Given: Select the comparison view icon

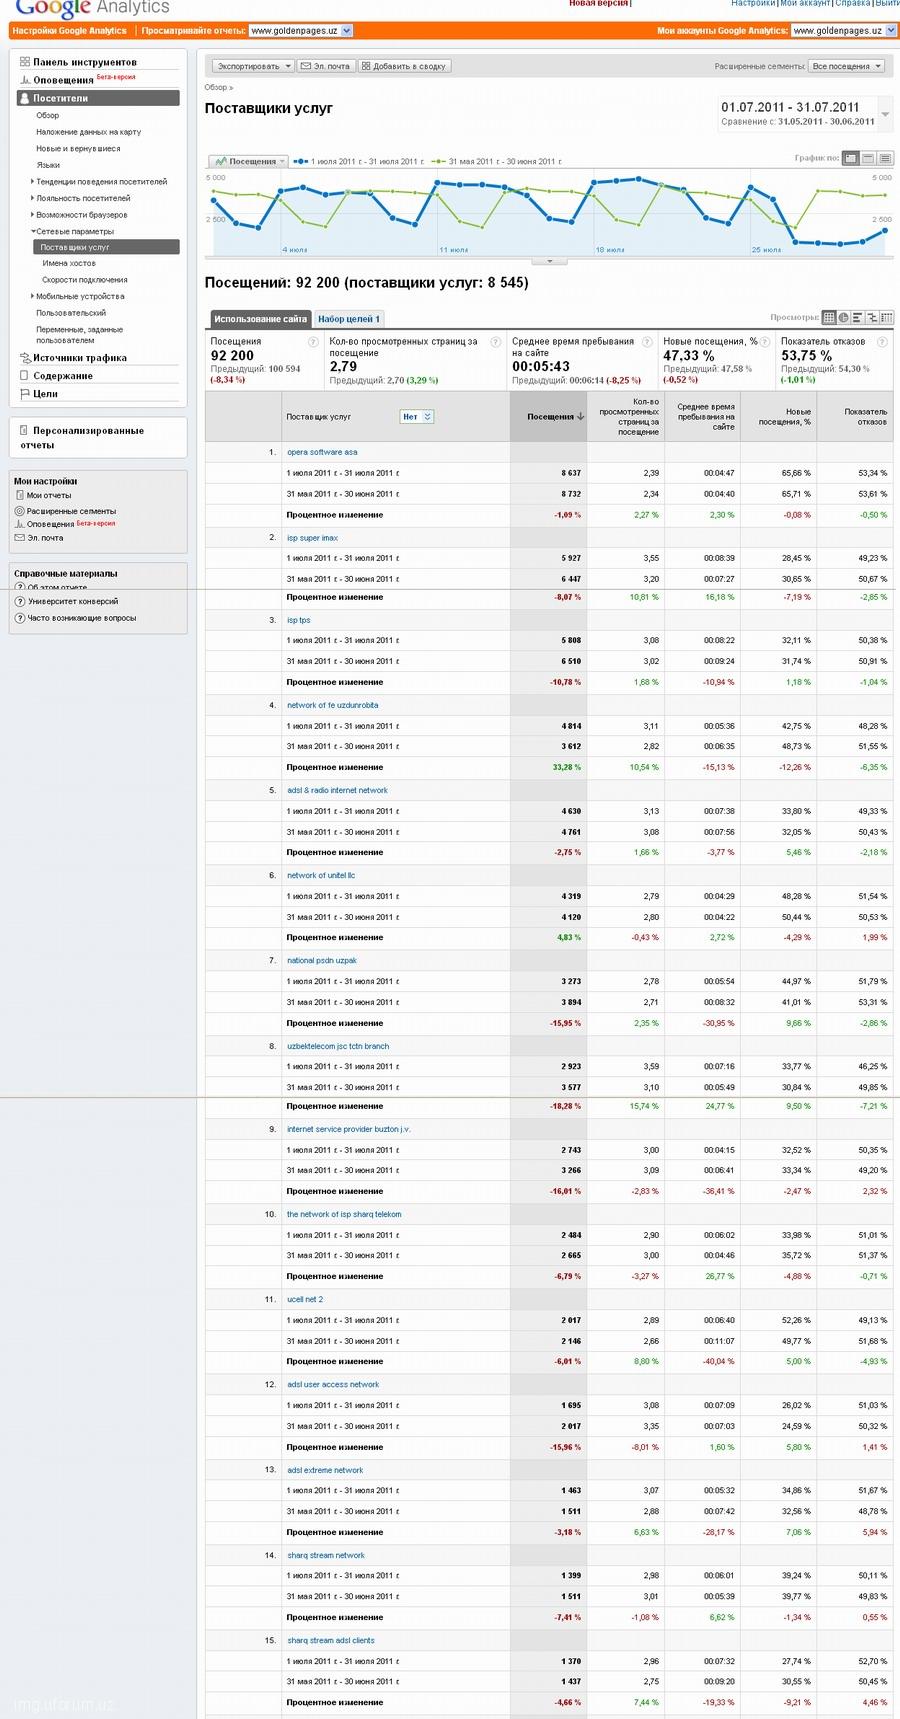Looking at the screenshot, I should pos(871,318).
